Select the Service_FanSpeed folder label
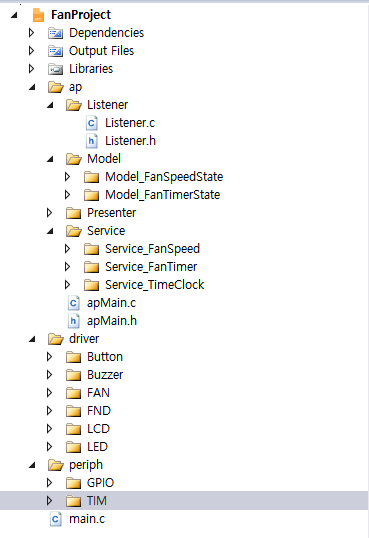The height and width of the screenshot is (538, 369). pyautogui.click(x=152, y=249)
